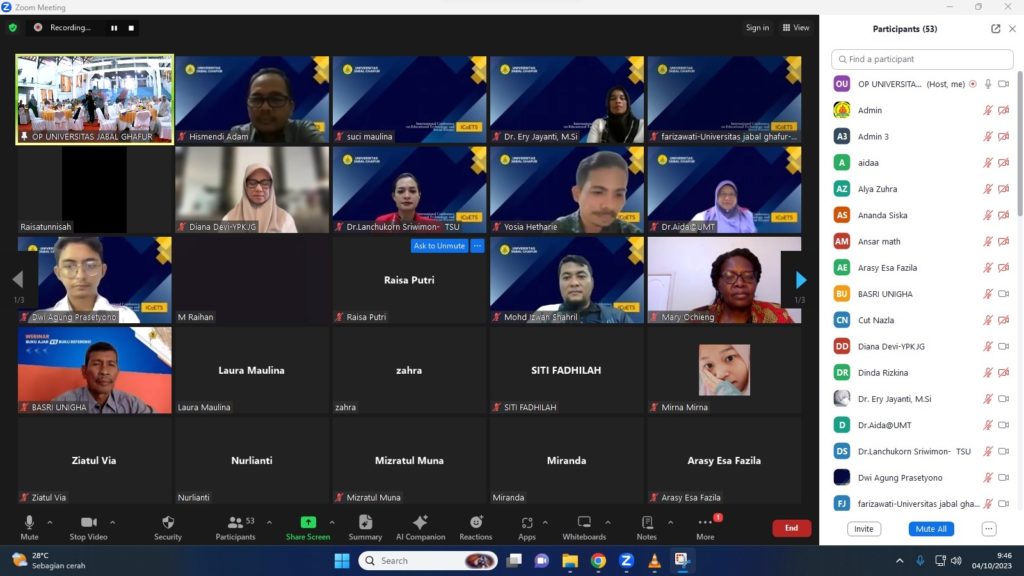
Task: Open the View layout dropdown
Action: (796, 27)
